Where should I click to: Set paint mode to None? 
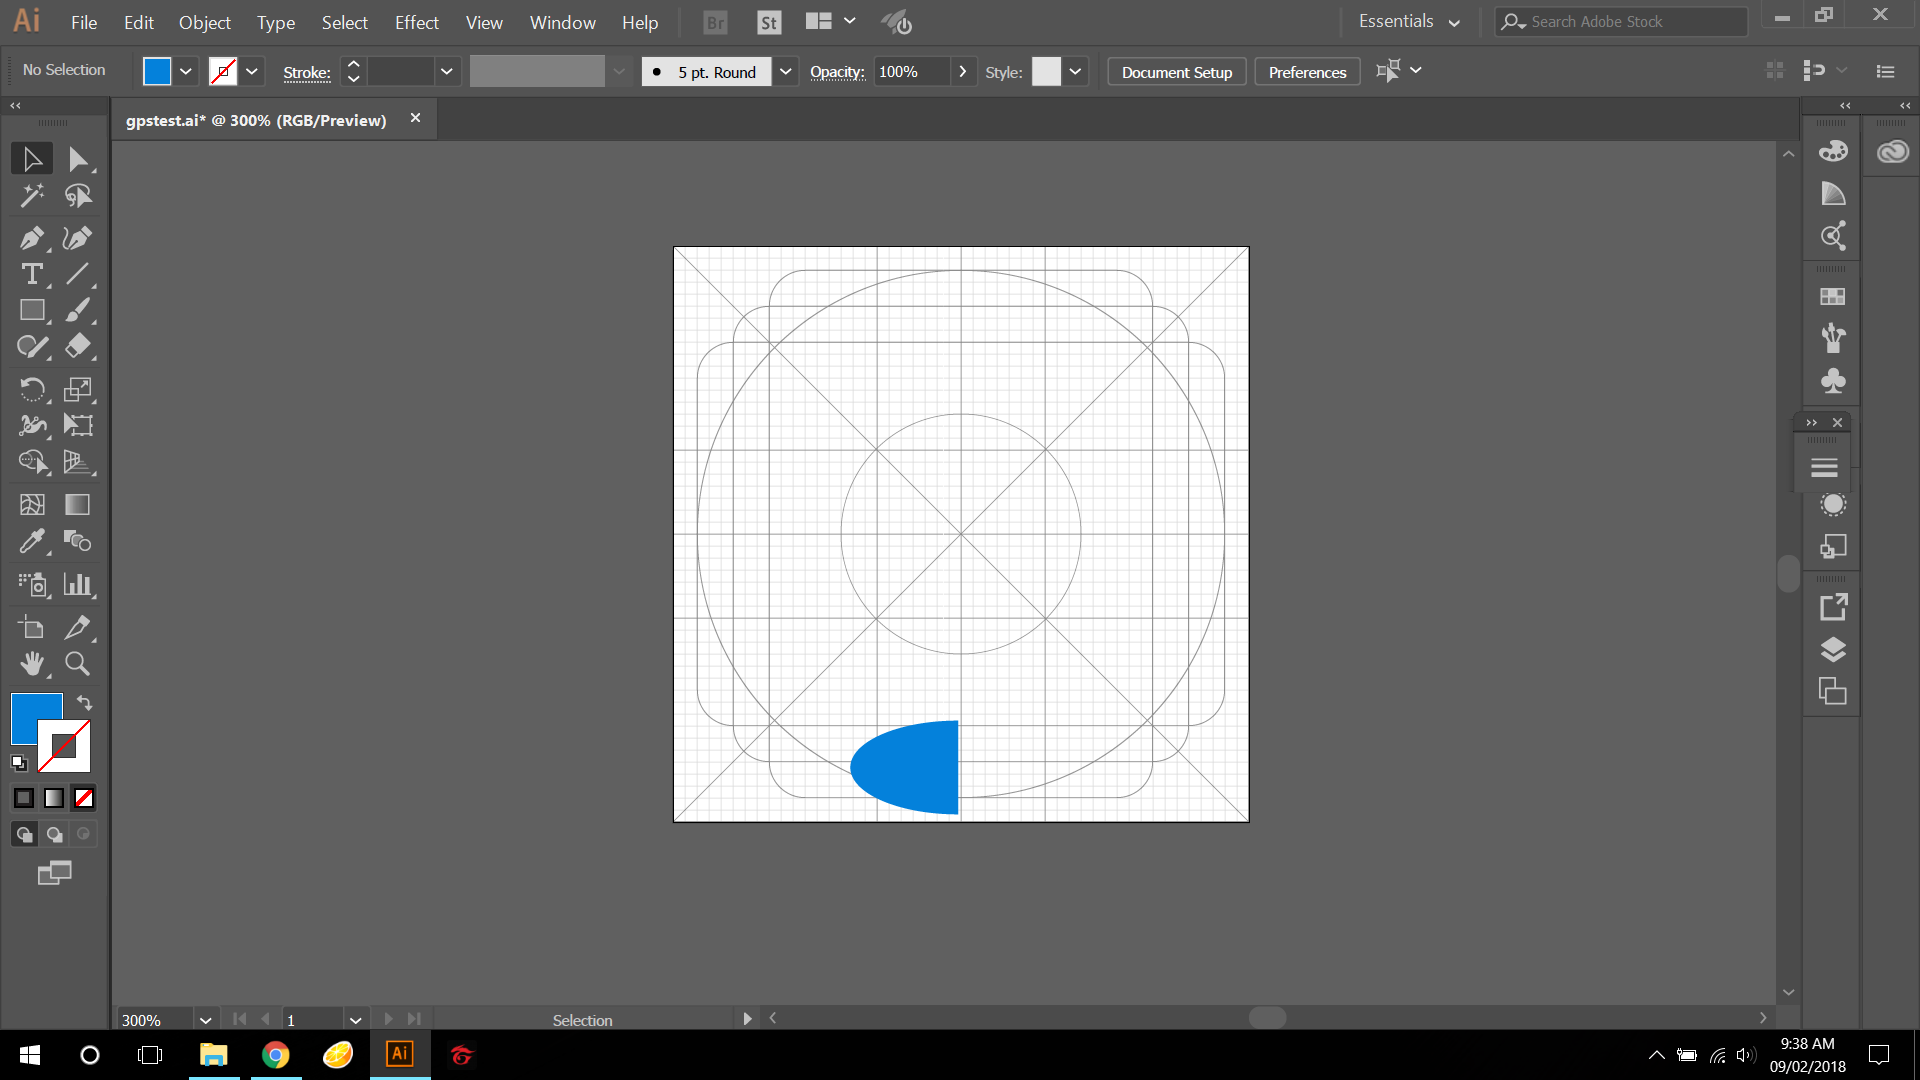click(x=84, y=798)
